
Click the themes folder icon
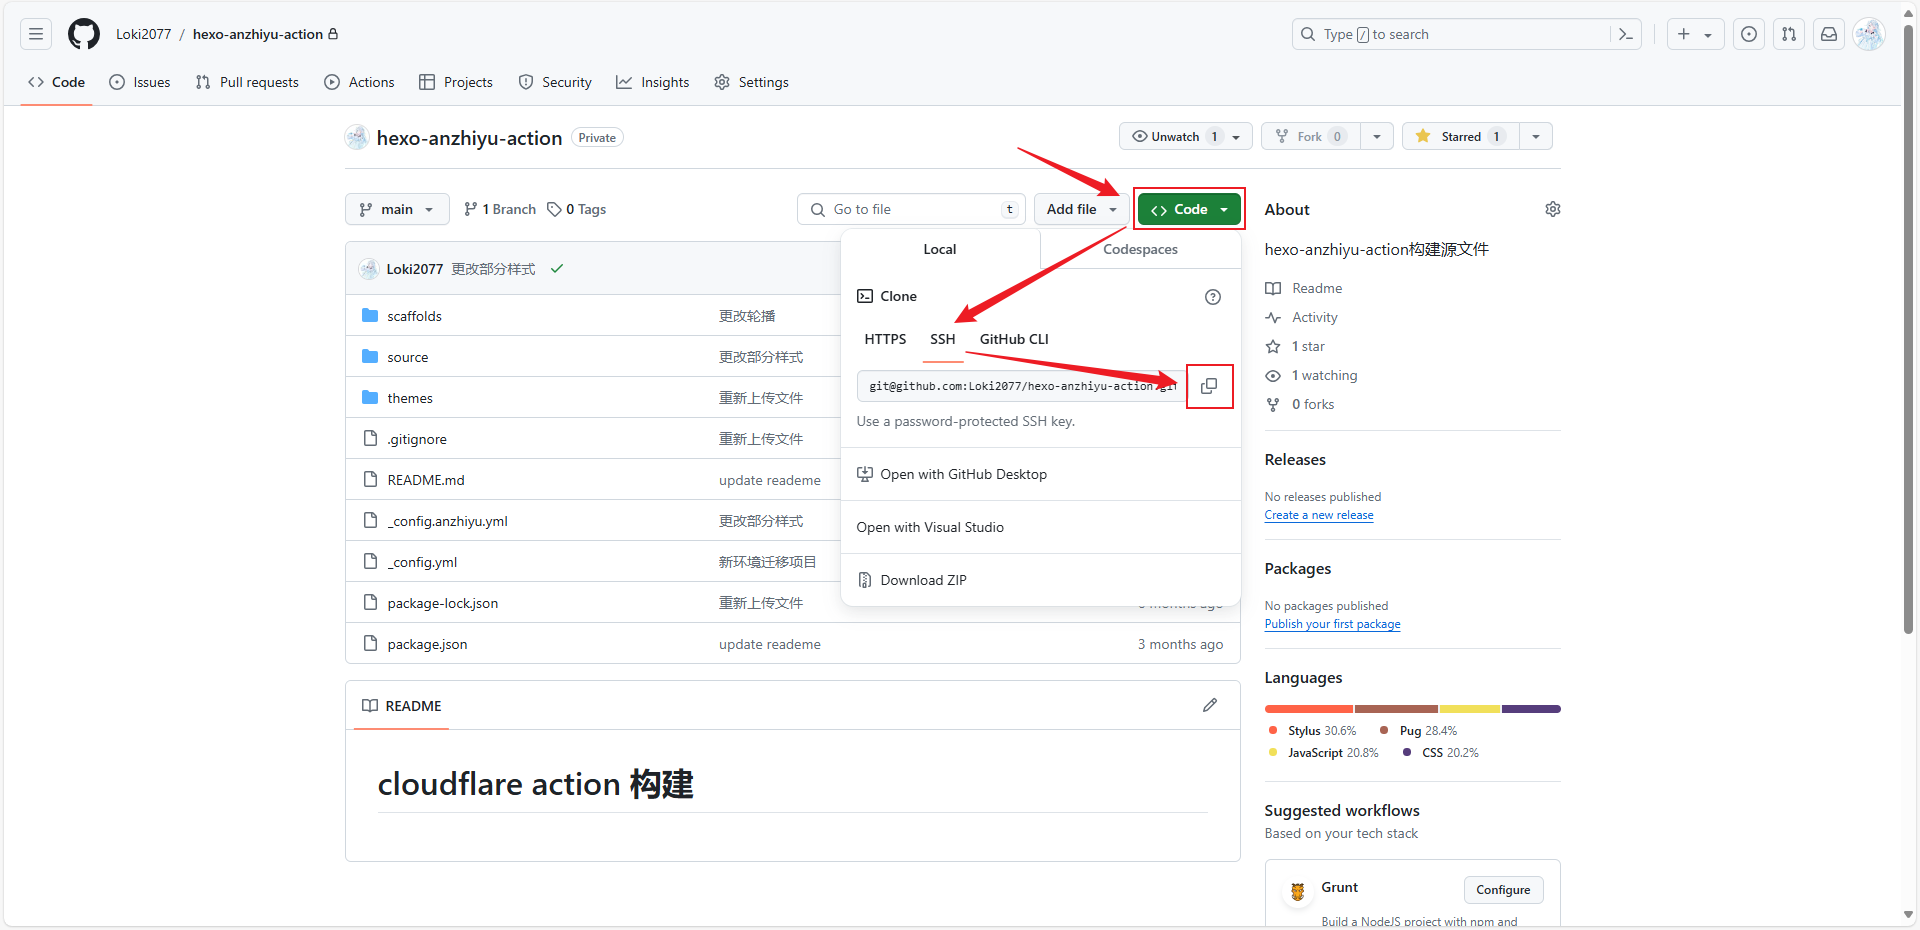coord(370,397)
